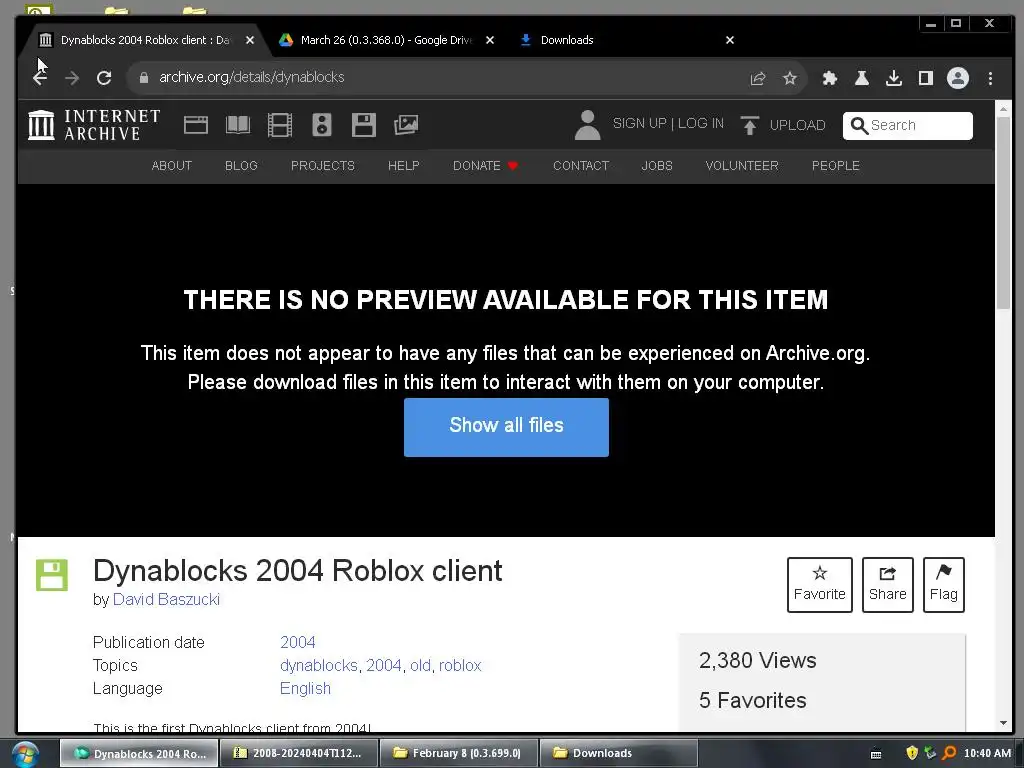This screenshot has width=1024, height=768.
Task: Open the Texts book icon
Action: coord(238,125)
